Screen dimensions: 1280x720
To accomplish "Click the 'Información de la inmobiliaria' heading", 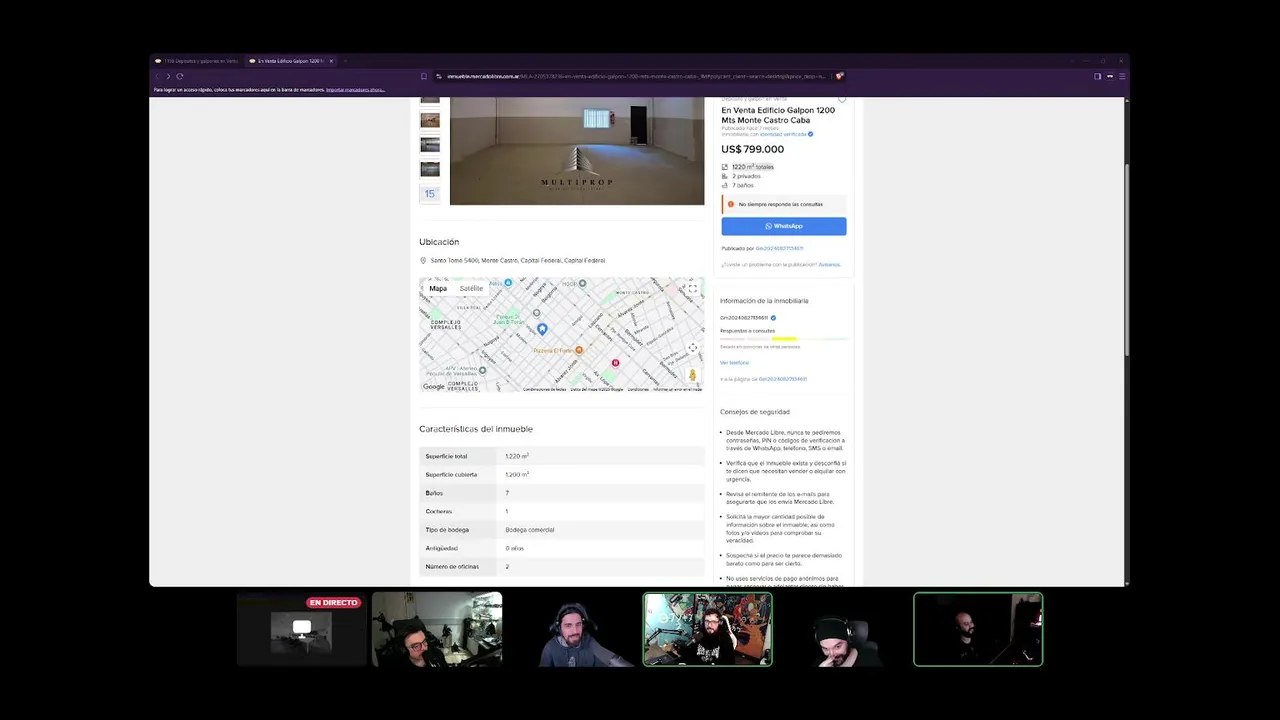I will tap(764, 301).
